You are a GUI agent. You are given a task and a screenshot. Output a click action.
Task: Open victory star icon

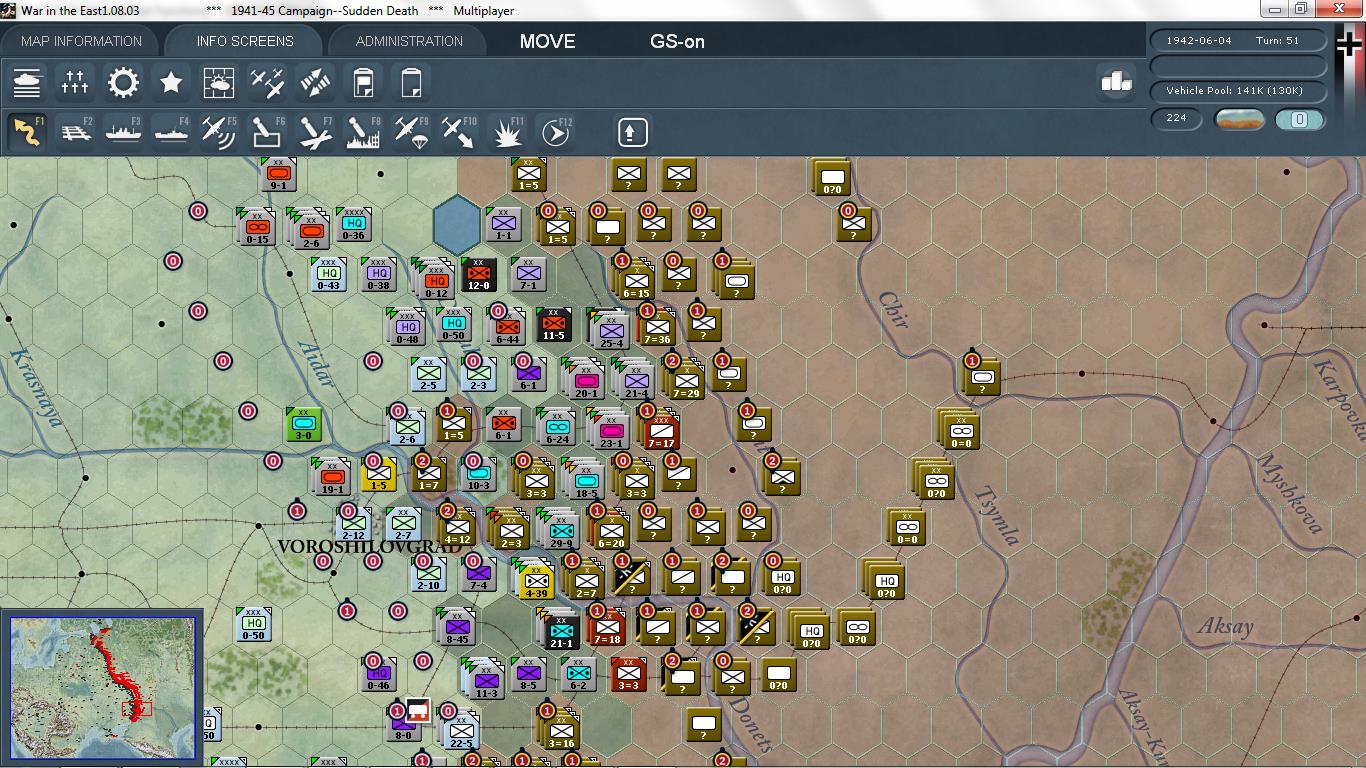pos(171,82)
